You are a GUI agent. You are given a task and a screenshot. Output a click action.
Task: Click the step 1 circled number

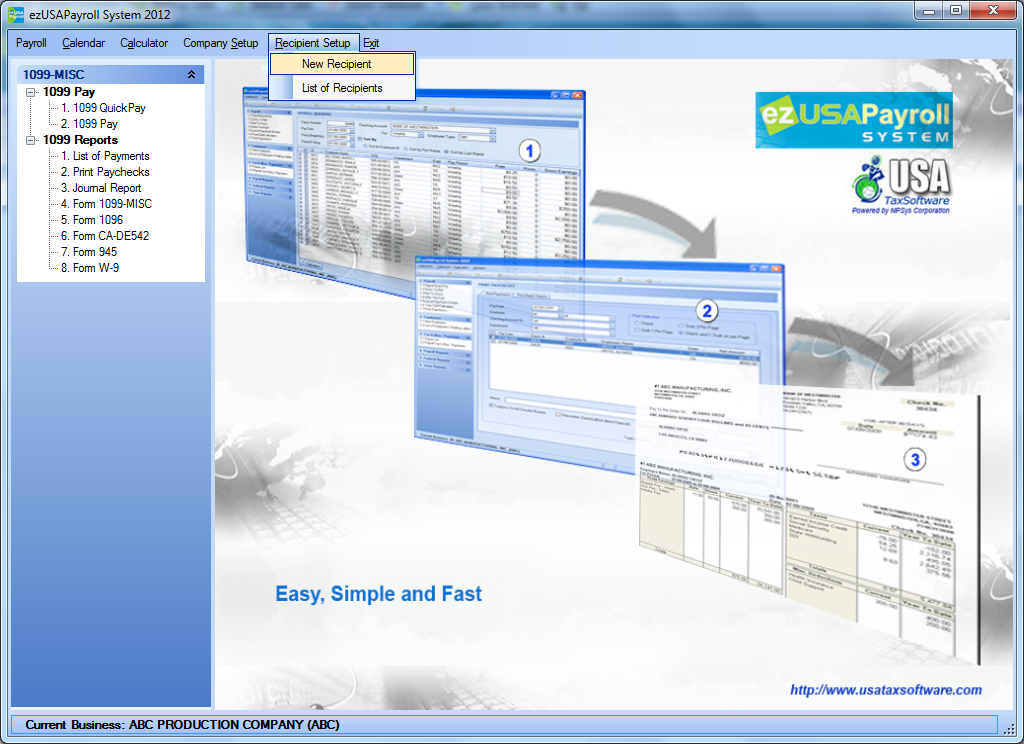pyautogui.click(x=529, y=151)
